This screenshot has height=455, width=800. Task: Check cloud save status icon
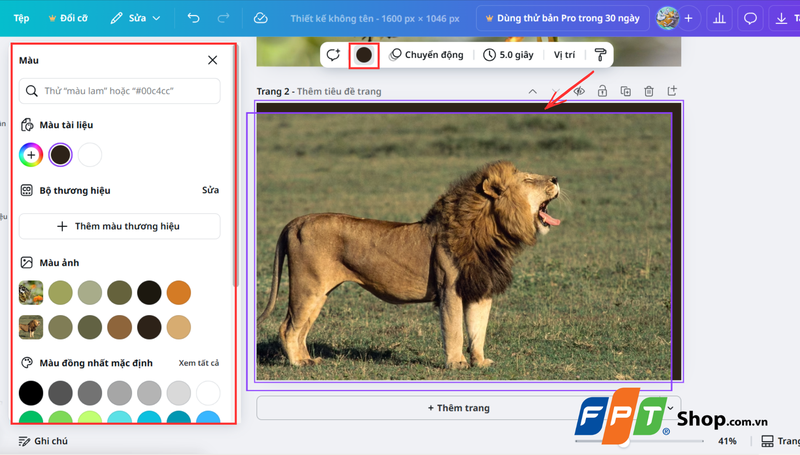[x=261, y=18]
